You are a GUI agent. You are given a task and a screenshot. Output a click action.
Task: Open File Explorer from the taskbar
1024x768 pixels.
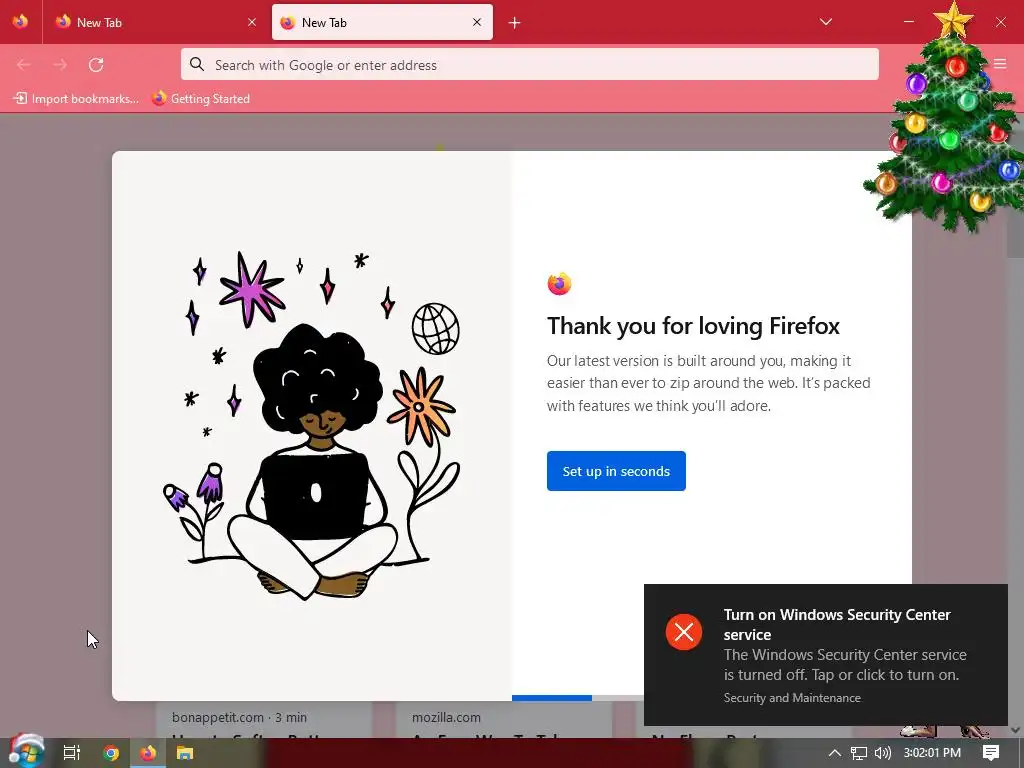[185, 753]
